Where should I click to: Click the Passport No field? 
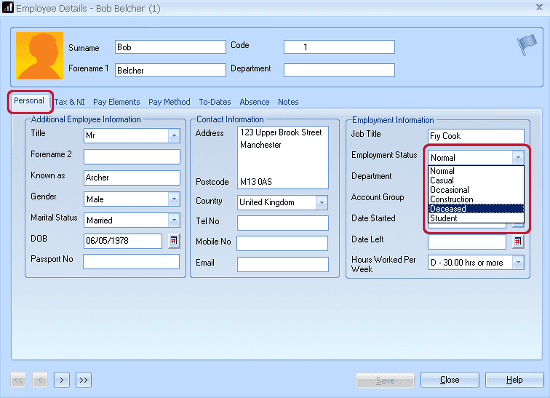pyautogui.click(x=132, y=262)
